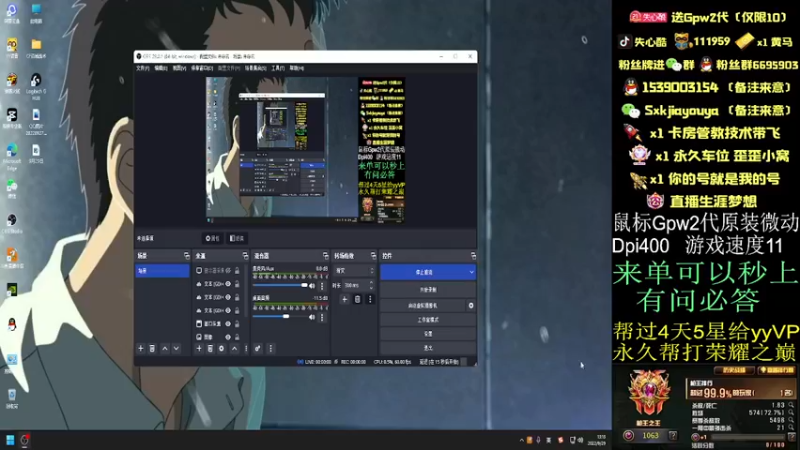Open virtual camera settings gear
Image resolution: width=800 pixels, height=450 pixels.
[471, 306]
